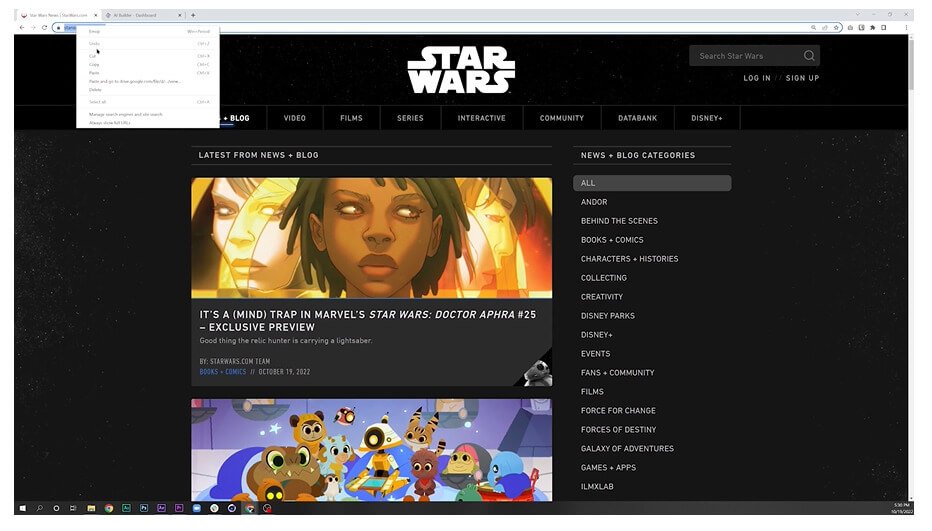
Task: Click the search magnifier icon in Star Wars search box
Action: (808, 56)
